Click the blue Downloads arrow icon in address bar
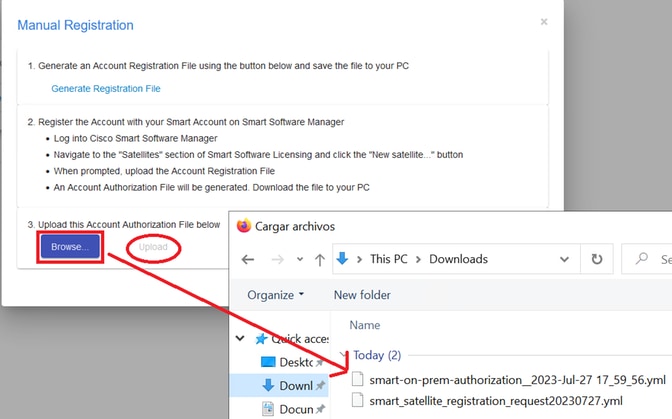 [342, 259]
